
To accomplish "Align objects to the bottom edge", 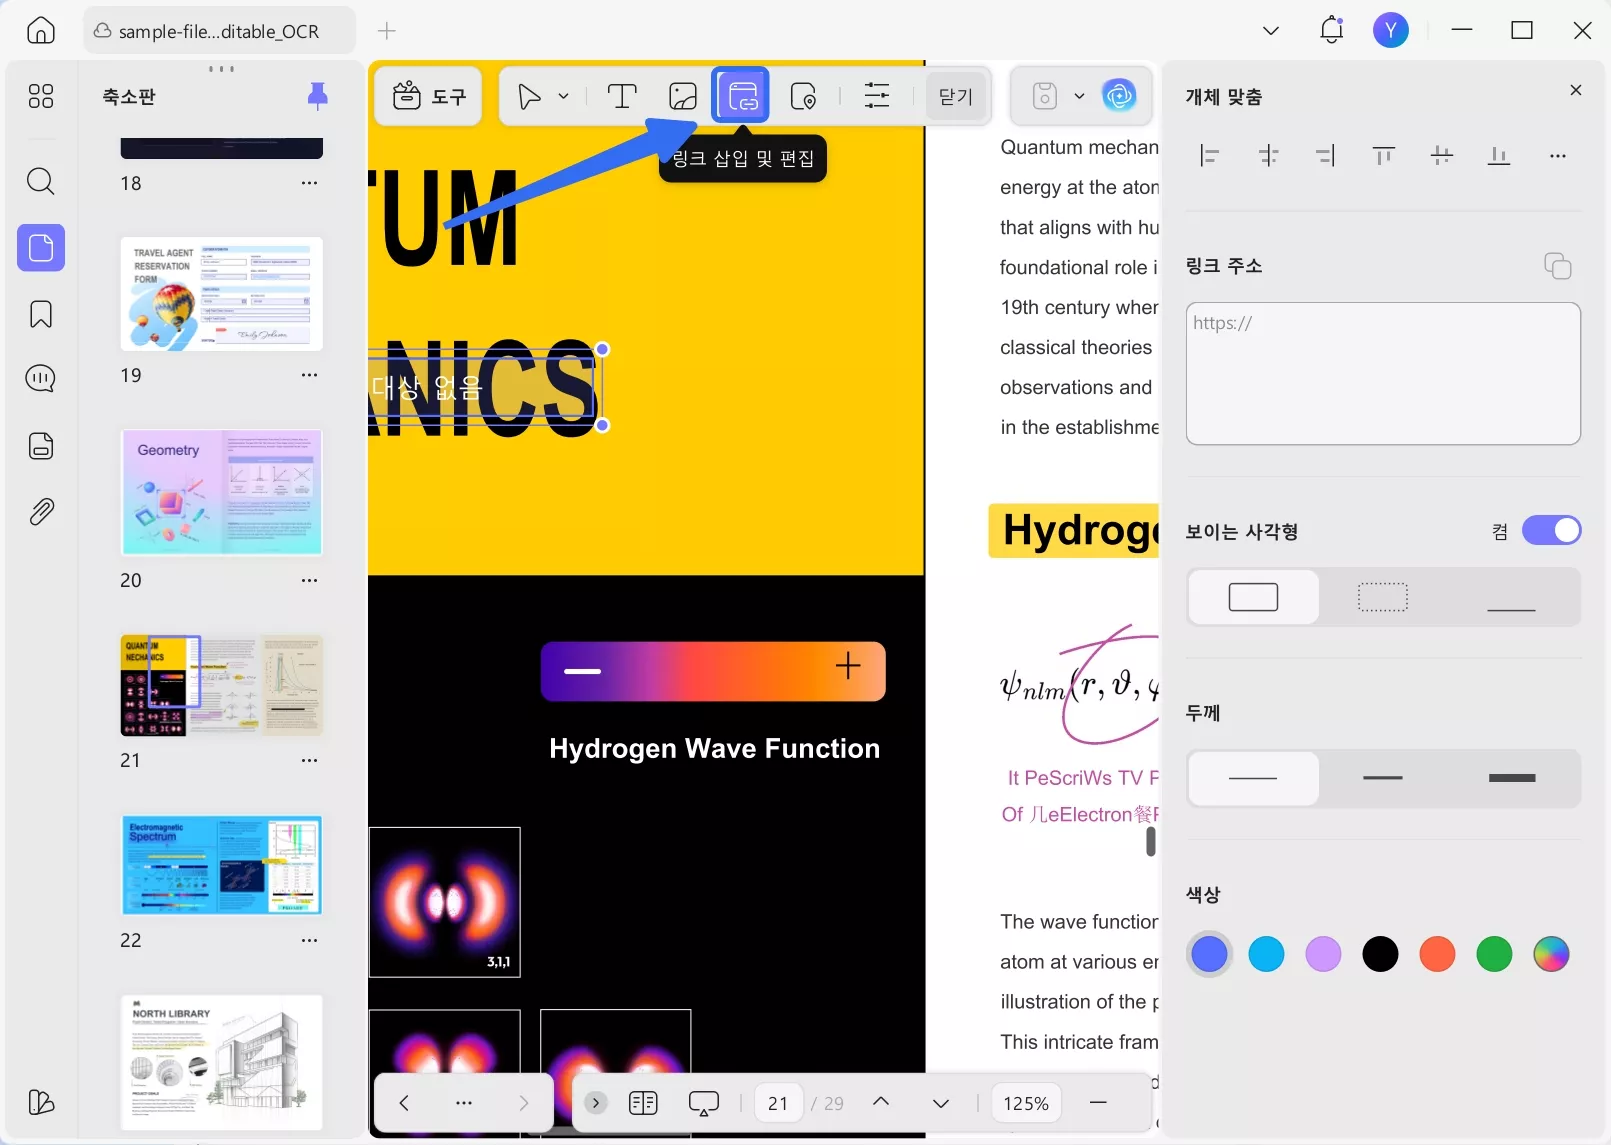I will pos(1499,156).
